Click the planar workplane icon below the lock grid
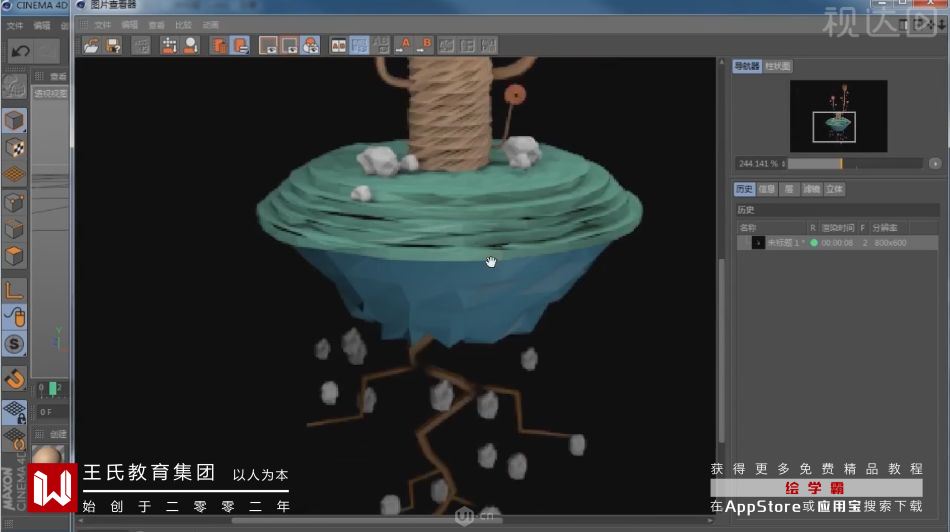Image resolution: width=950 pixels, height=532 pixels. coord(14,439)
